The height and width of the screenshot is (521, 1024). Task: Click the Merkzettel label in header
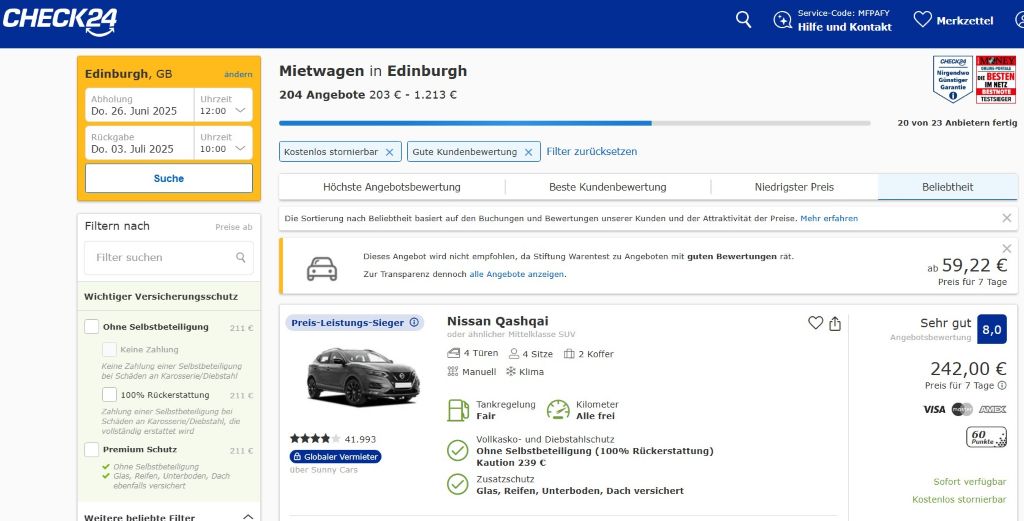(965, 21)
